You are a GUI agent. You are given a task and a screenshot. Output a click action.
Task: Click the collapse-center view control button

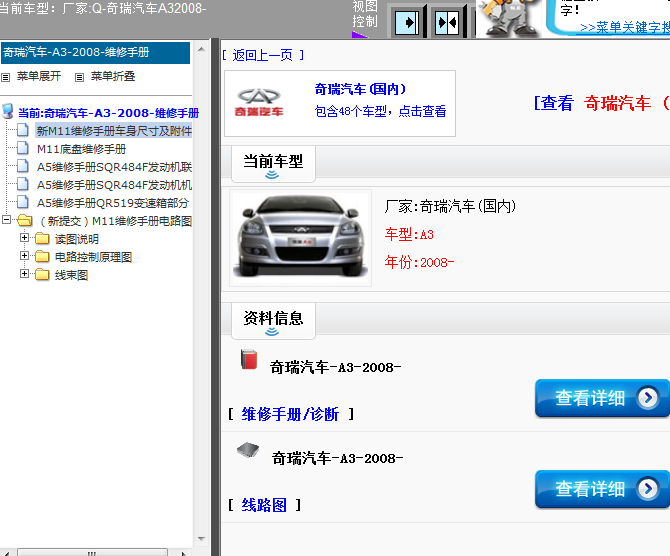point(447,22)
